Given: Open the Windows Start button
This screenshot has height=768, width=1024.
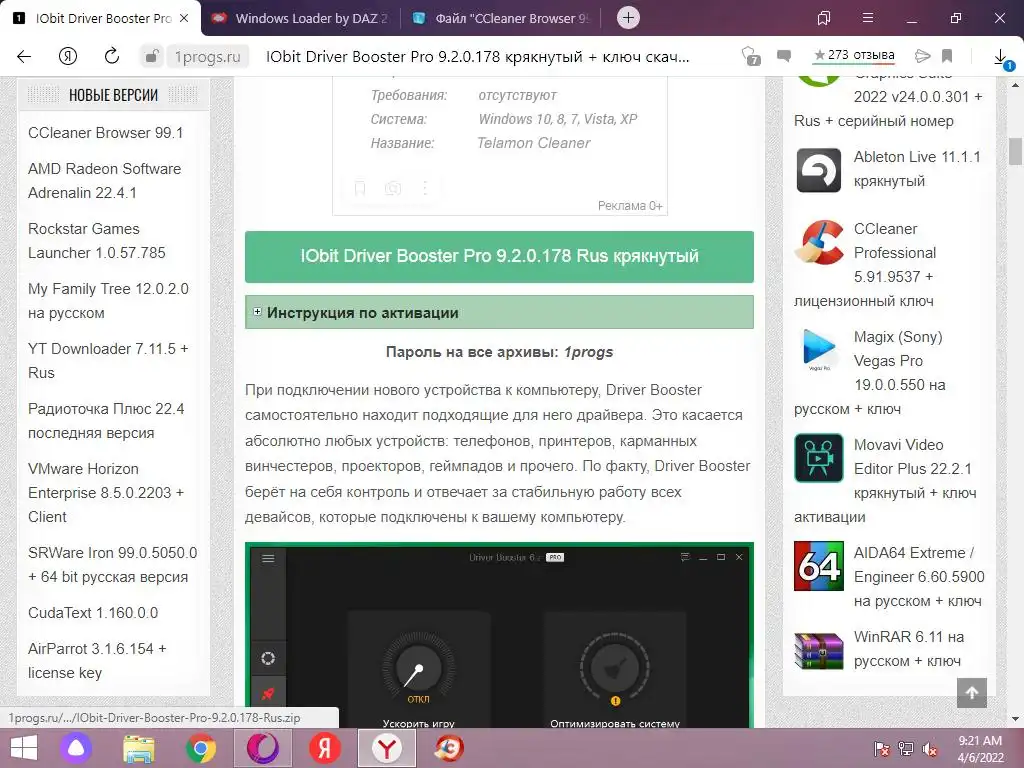Looking at the screenshot, I should click(x=24, y=748).
